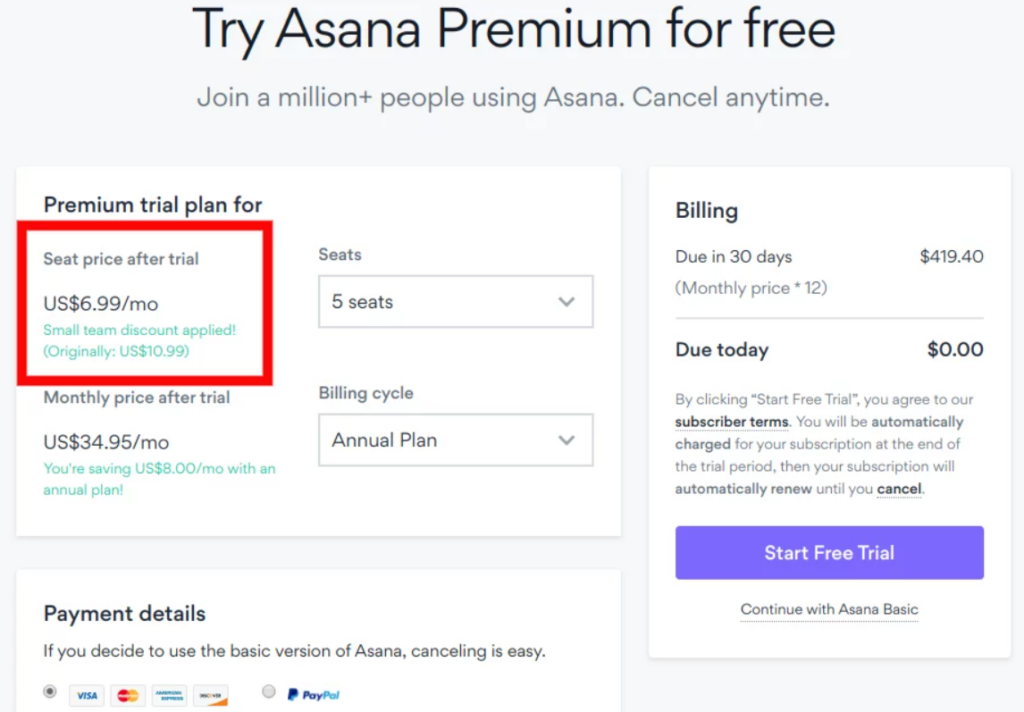This screenshot has height=712, width=1024.
Task: Click the chevron arrow in Billing cycle selector
Action: click(566, 440)
